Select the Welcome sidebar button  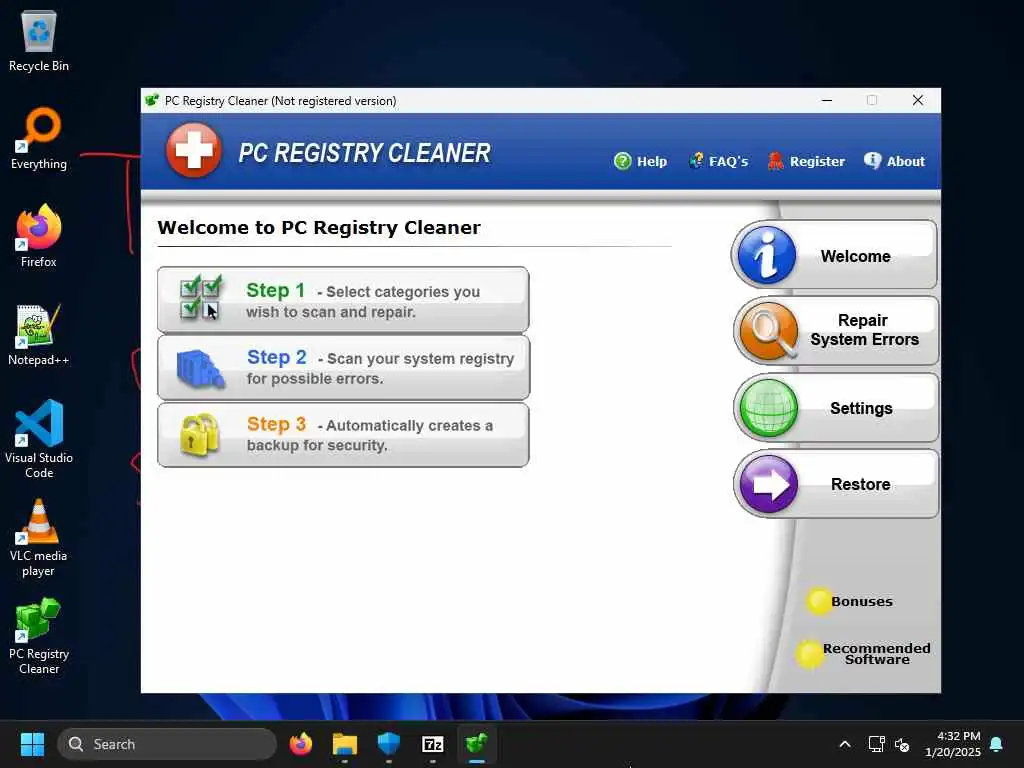[834, 255]
